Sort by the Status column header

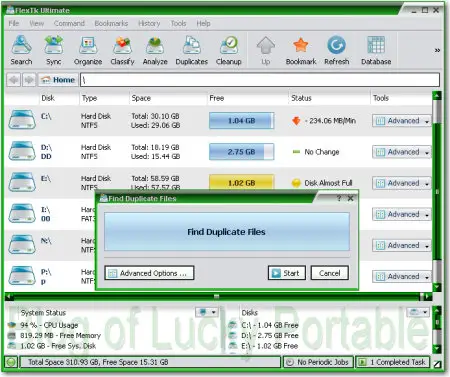(301, 98)
